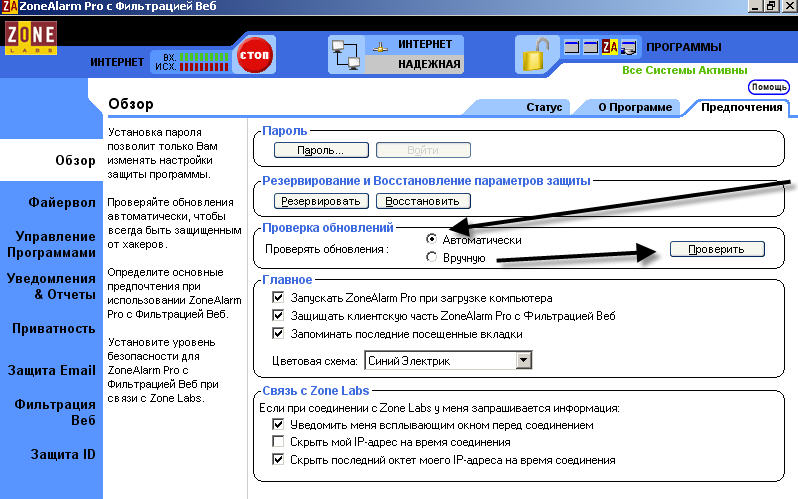Open Уведомления & Отчеты in the sidebar
The width and height of the screenshot is (798, 499).
[x=51, y=287]
